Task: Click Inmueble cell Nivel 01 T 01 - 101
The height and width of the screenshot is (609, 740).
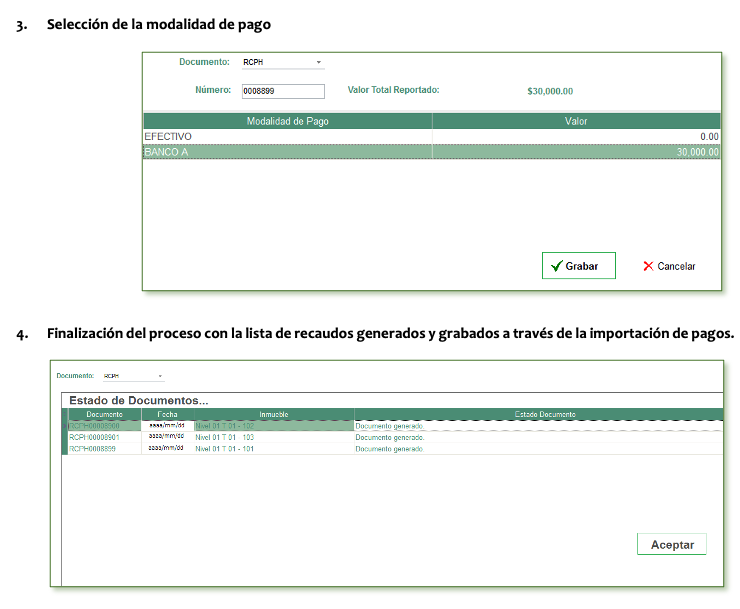Action: [x=274, y=448]
